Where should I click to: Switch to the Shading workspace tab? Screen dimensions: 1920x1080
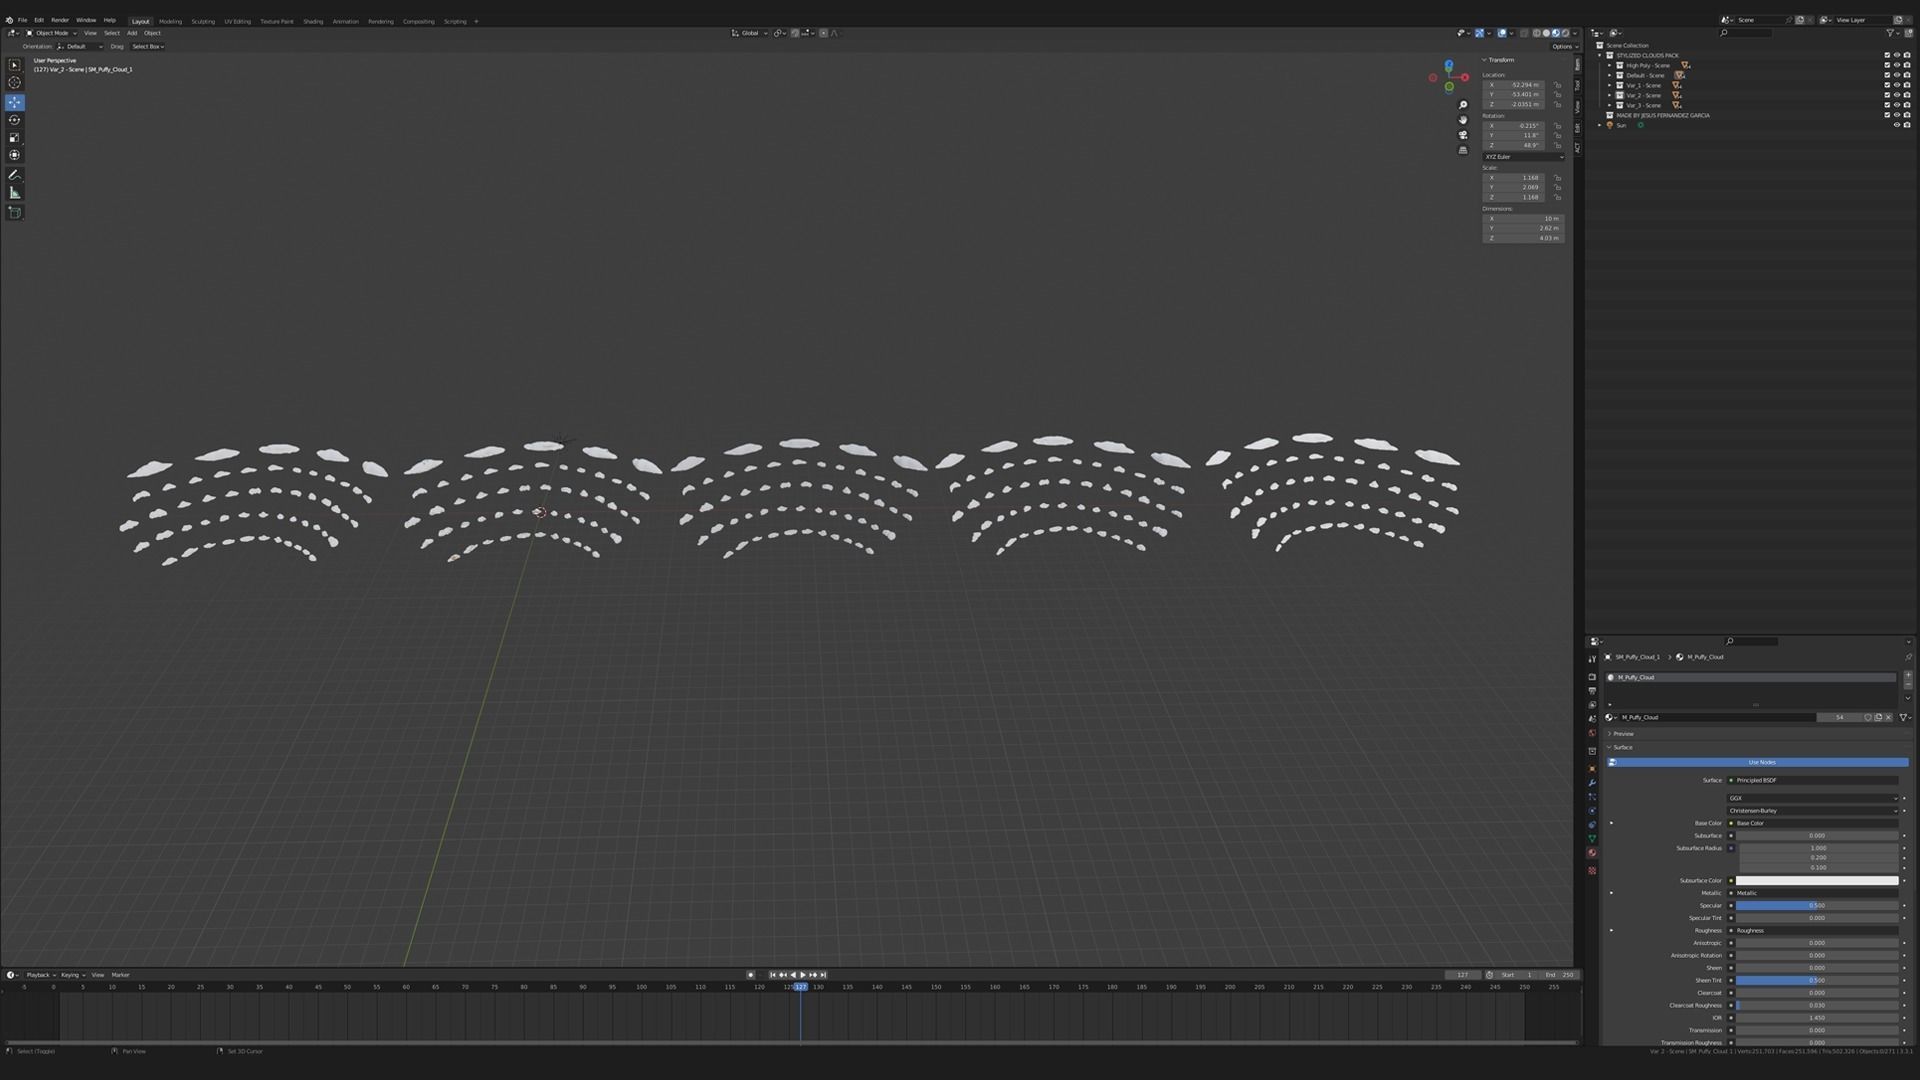(313, 21)
